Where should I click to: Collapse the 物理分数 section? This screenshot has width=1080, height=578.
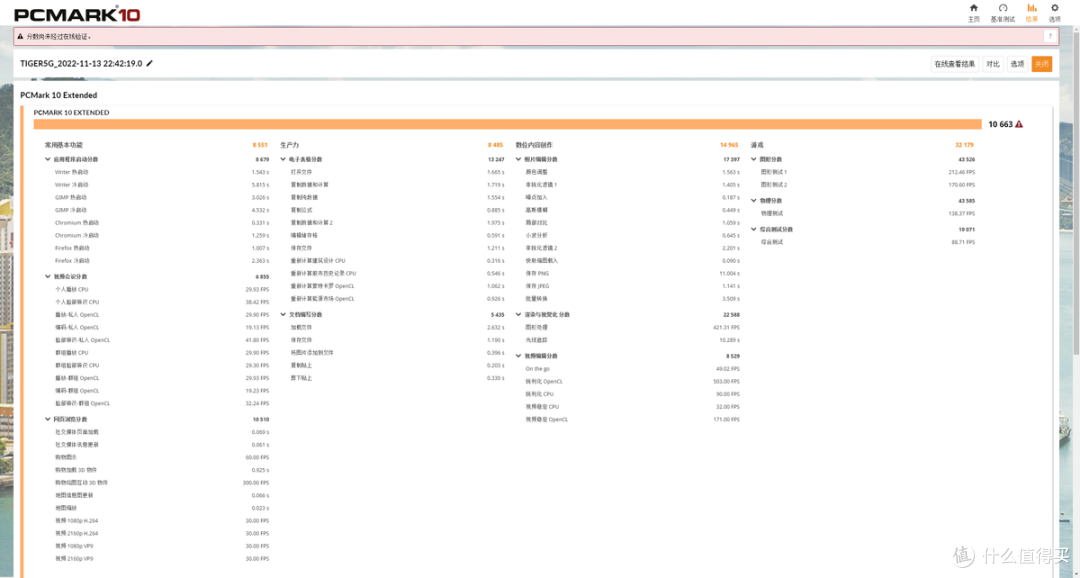[754, 200]
